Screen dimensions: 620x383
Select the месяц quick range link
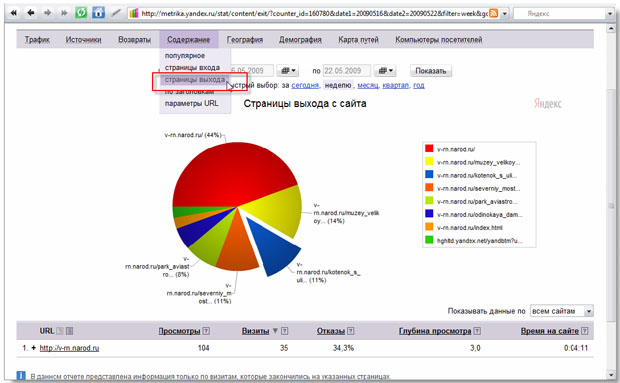(x=368, y=85)
